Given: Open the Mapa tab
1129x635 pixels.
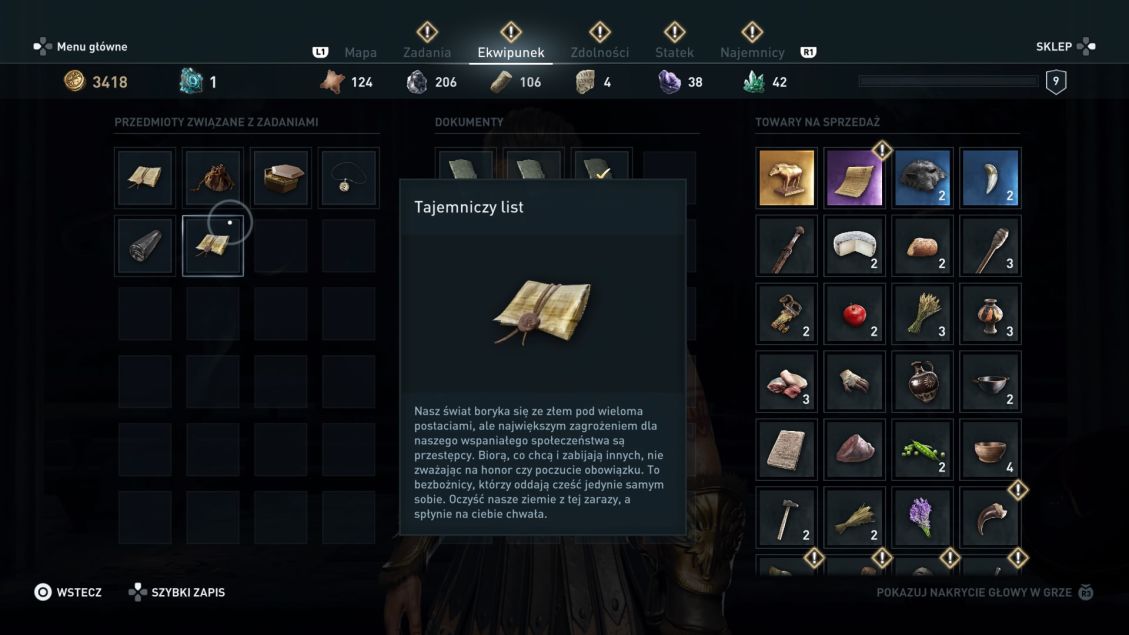Looking at the screenshot, I should pos(360,53).
